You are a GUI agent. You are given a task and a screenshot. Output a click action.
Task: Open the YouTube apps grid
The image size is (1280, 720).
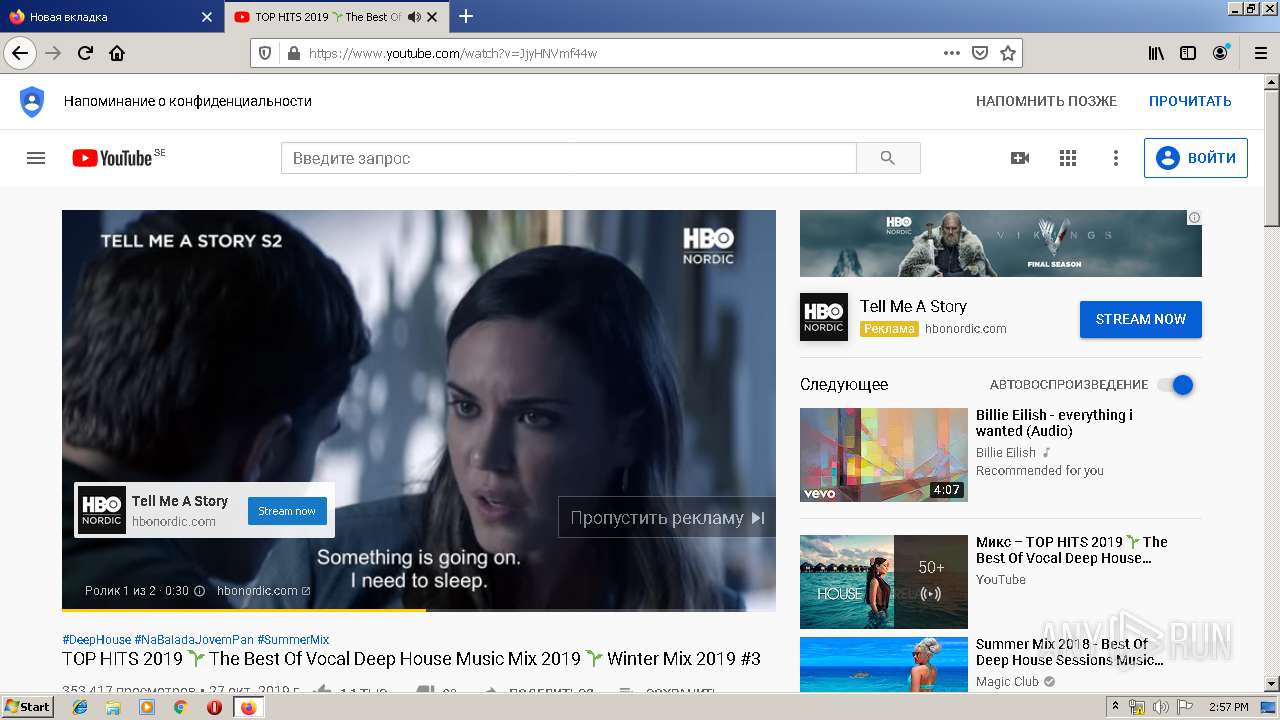[1068, 158]
